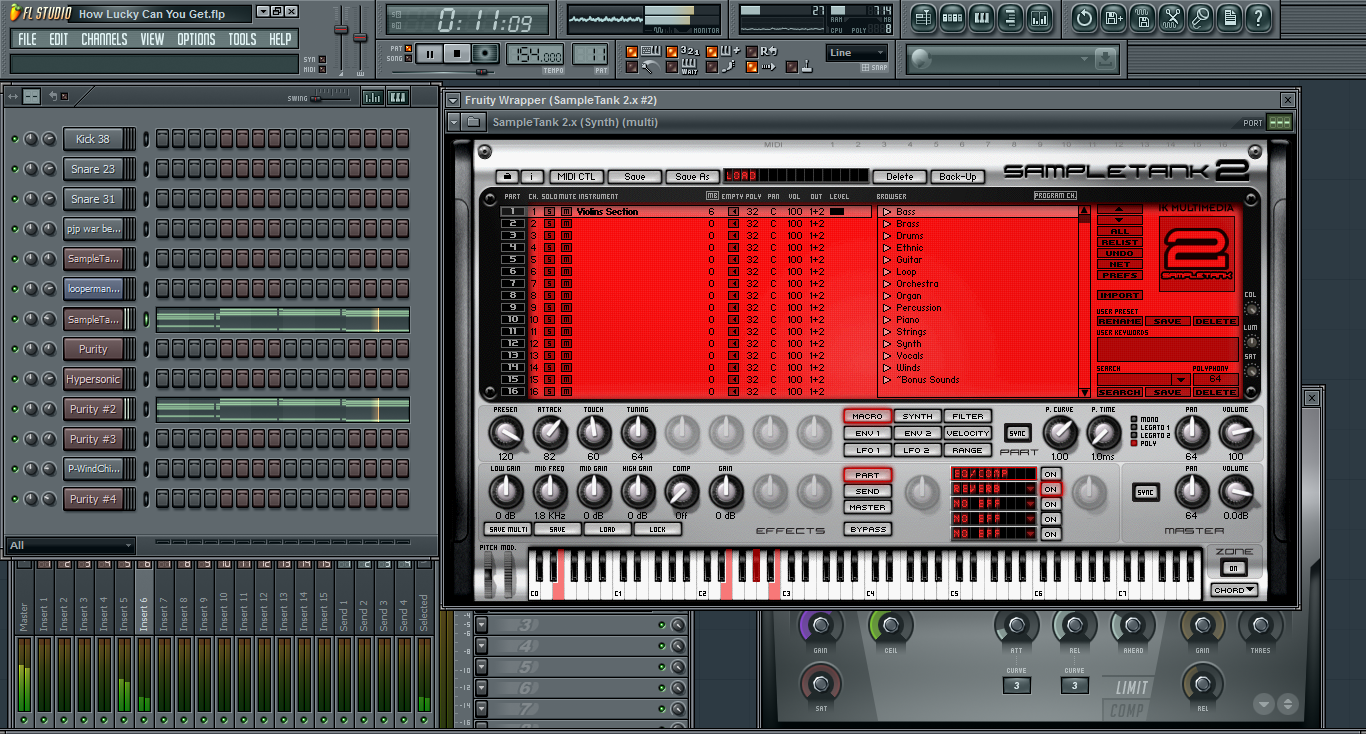Click the ATTACK knob
The image size is (1366, 734).
click(x=550, y=433)
